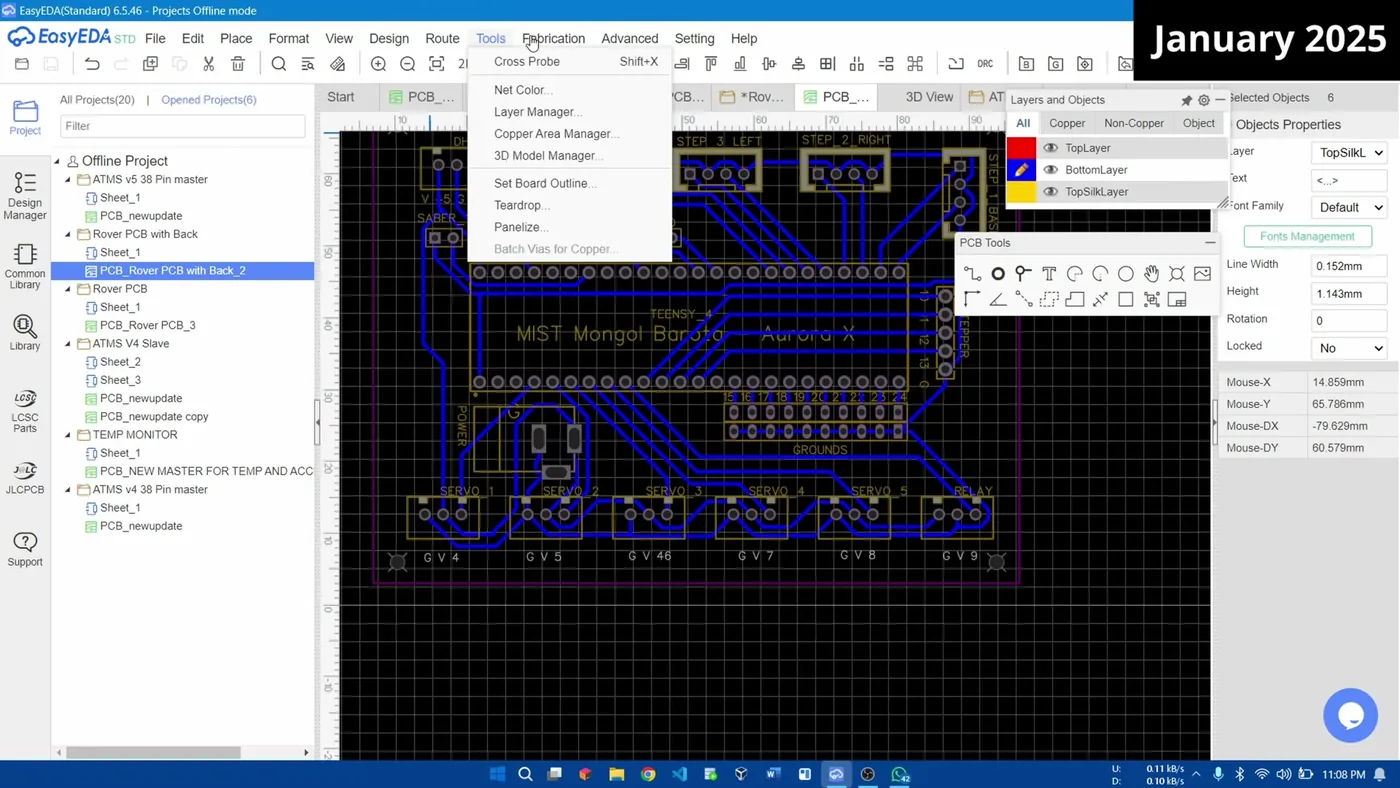Select the Protractor angle tool in PCB Tools
Screen dimensions: 1400x788
(x=998, y=299)
